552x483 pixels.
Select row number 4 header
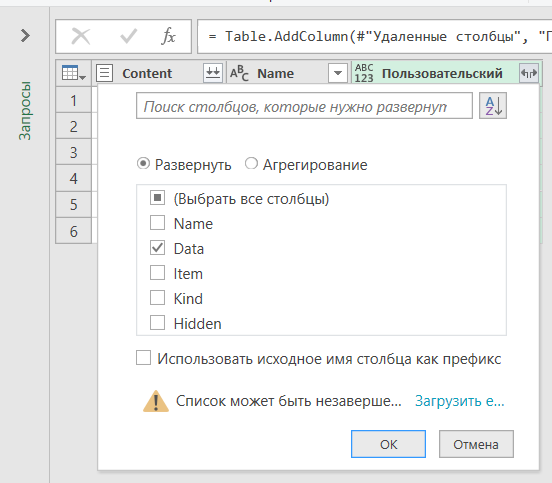(74, 178)
